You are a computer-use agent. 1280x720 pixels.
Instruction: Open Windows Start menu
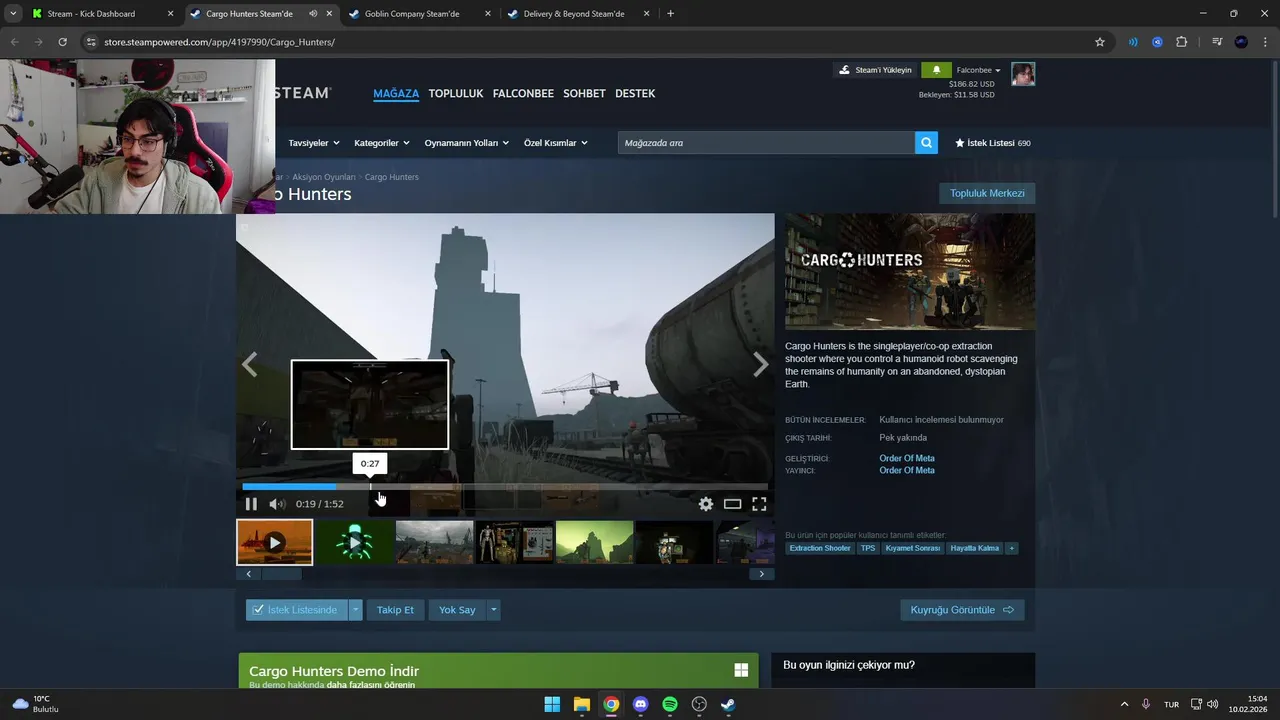pyautogui.click(x=552, y=704)
